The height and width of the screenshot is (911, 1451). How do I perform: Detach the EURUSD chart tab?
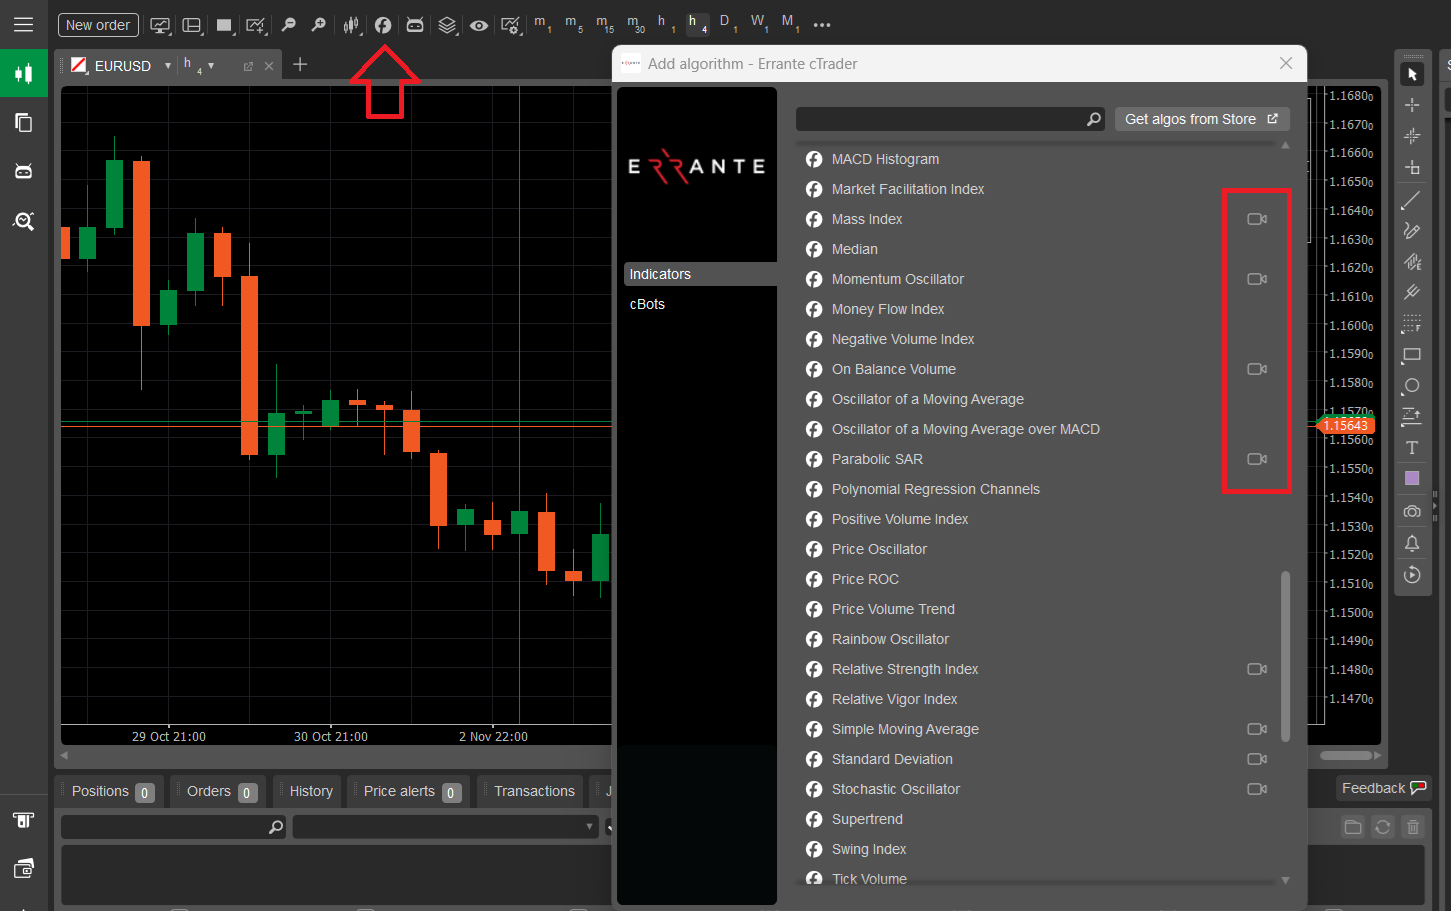tap(248, 66)
